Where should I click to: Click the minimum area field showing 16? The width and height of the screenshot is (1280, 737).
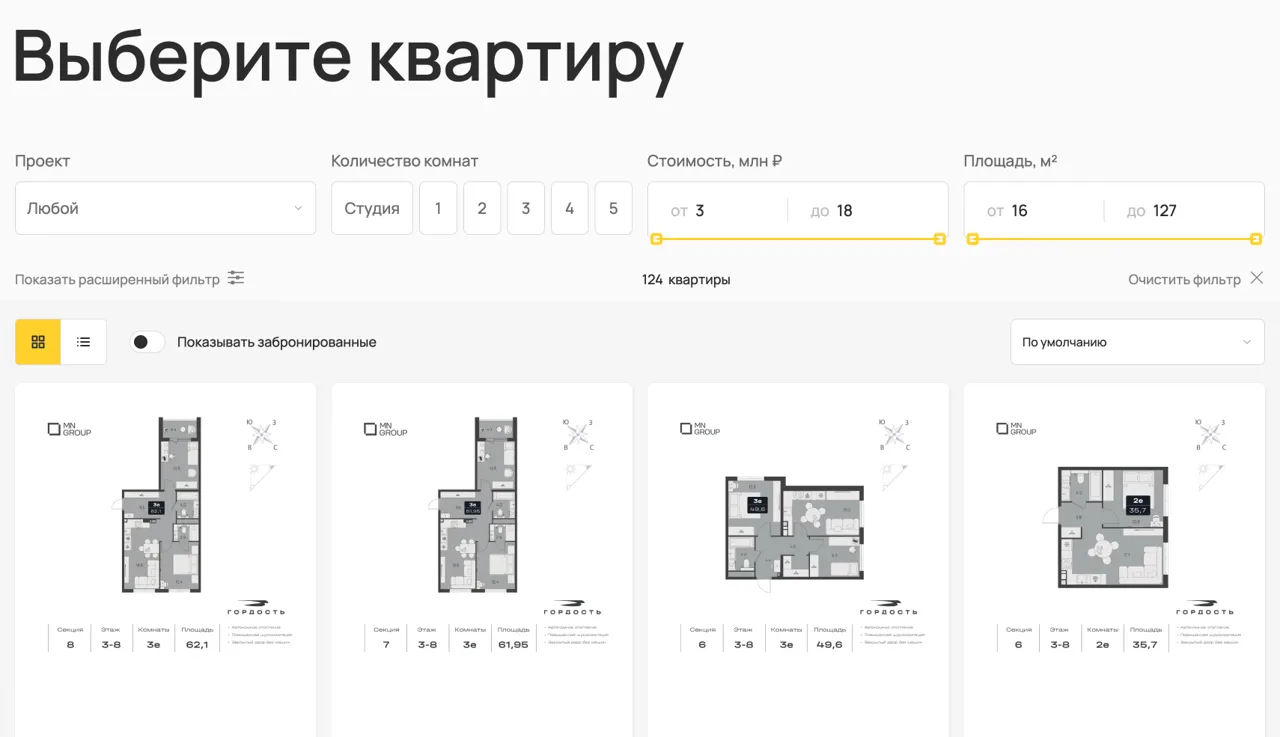1034,210
